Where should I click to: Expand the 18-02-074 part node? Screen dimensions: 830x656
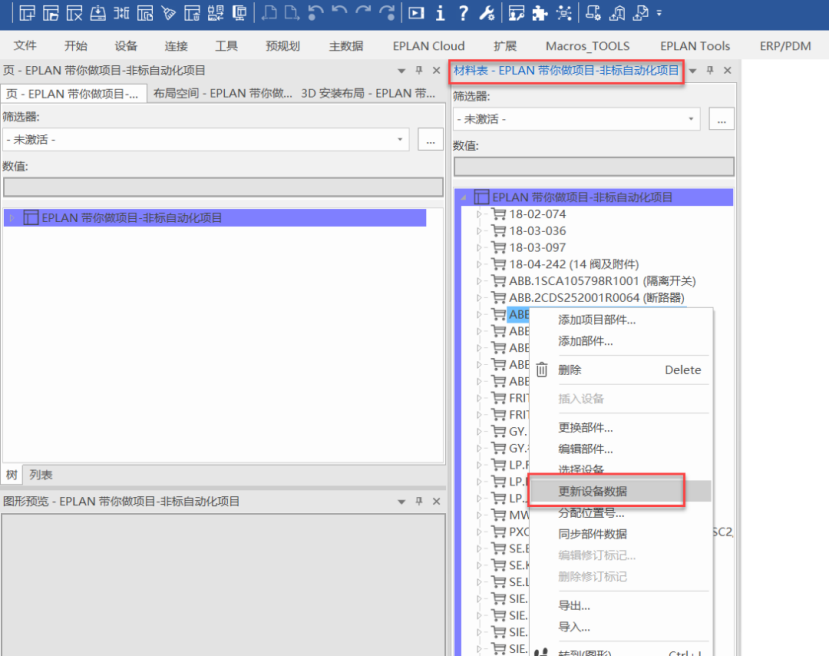pos(479,214)
